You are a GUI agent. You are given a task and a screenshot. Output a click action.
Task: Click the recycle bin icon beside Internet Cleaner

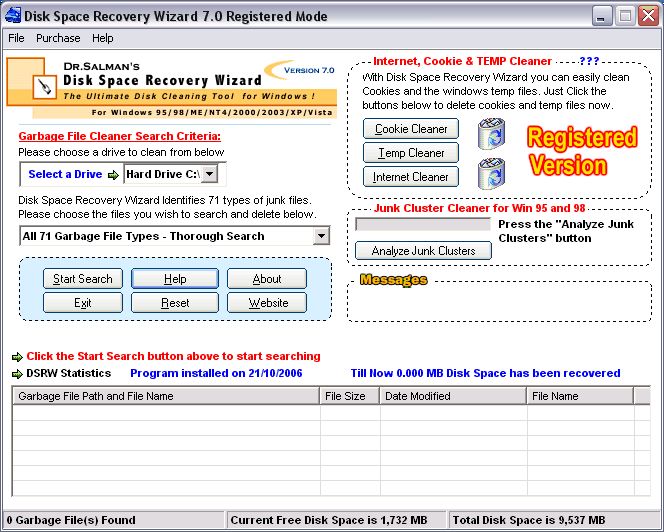(491, 173)
